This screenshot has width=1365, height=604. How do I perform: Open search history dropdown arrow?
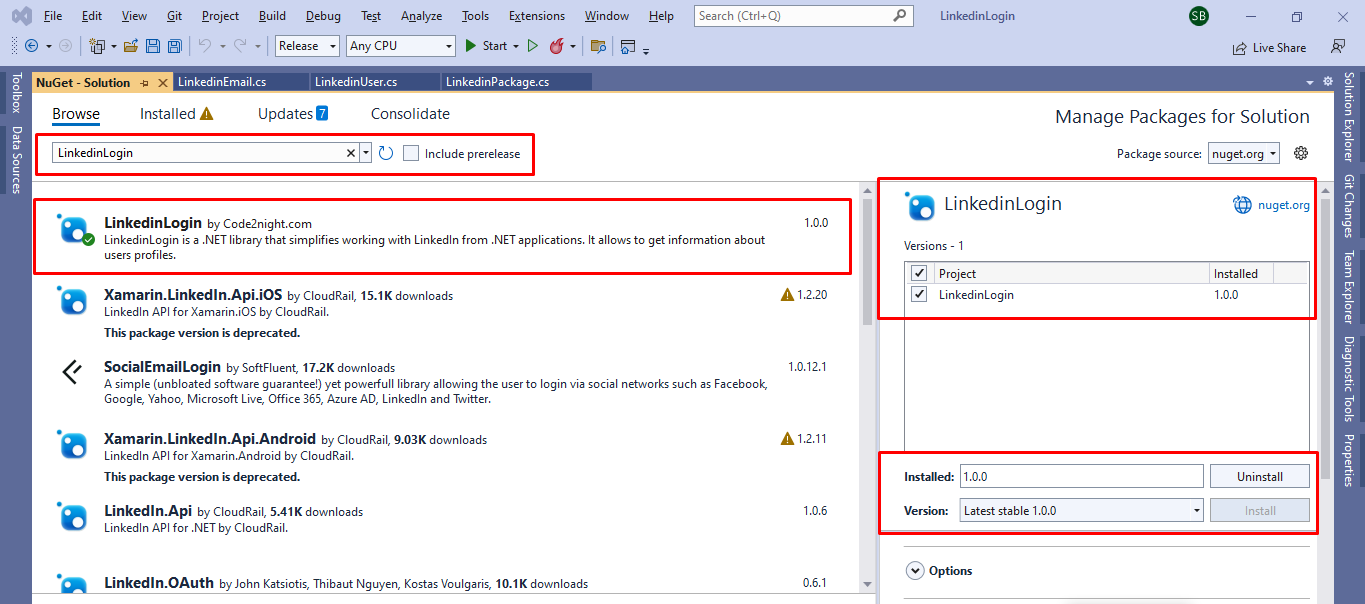(366, 153)
